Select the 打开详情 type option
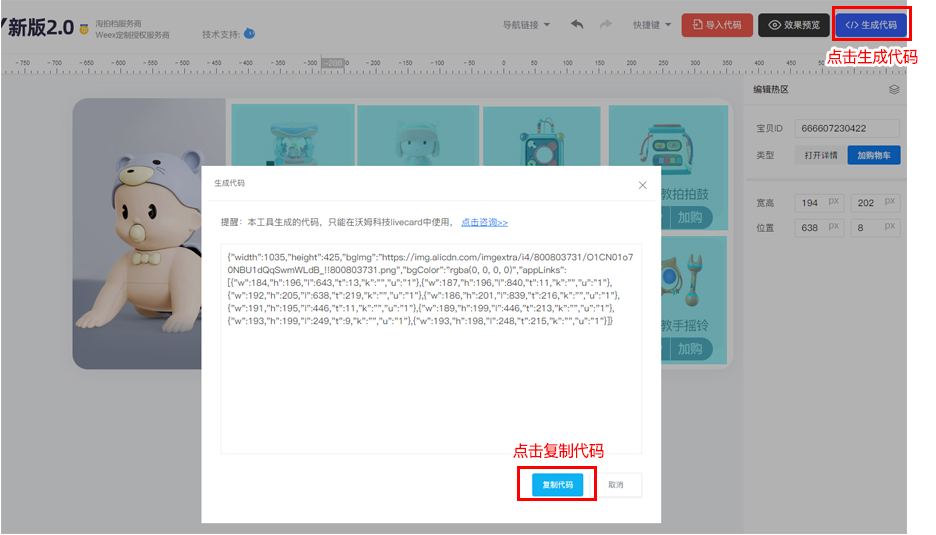This screenshot has height=535, width=936. (821, 155)
